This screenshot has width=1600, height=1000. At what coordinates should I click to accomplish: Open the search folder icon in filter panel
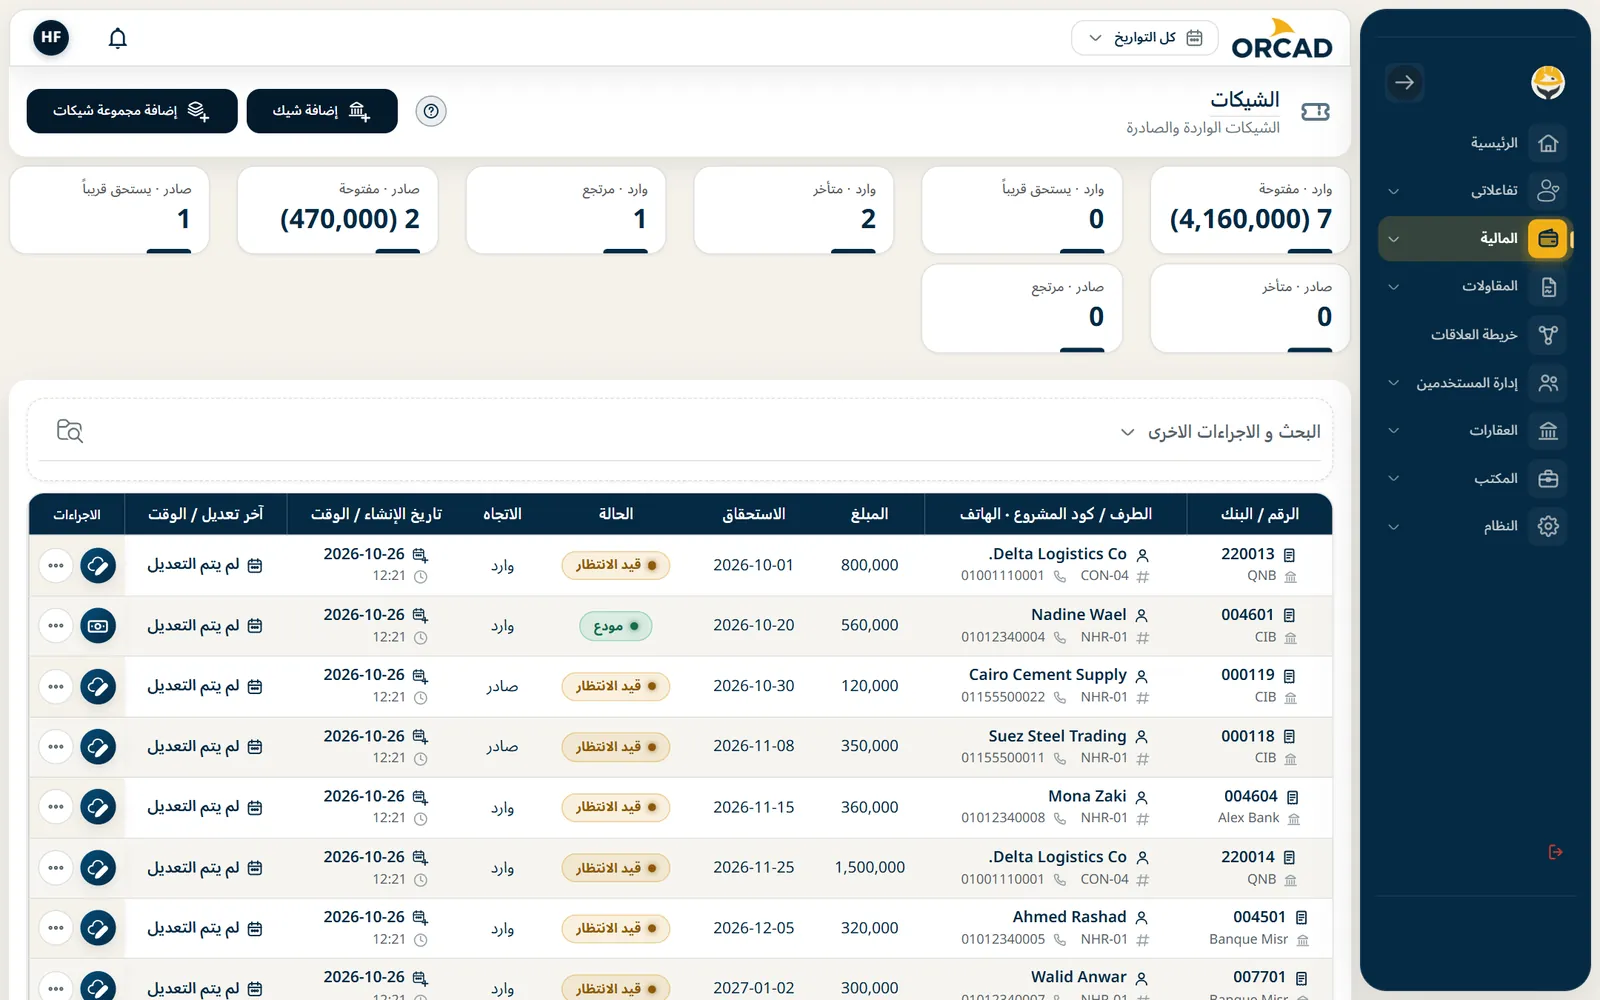point(70,431)
